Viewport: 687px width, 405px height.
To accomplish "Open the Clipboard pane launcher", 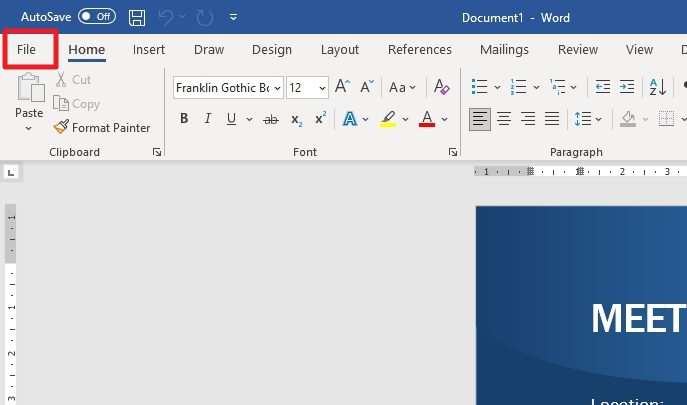I will (x=157, y=152).
